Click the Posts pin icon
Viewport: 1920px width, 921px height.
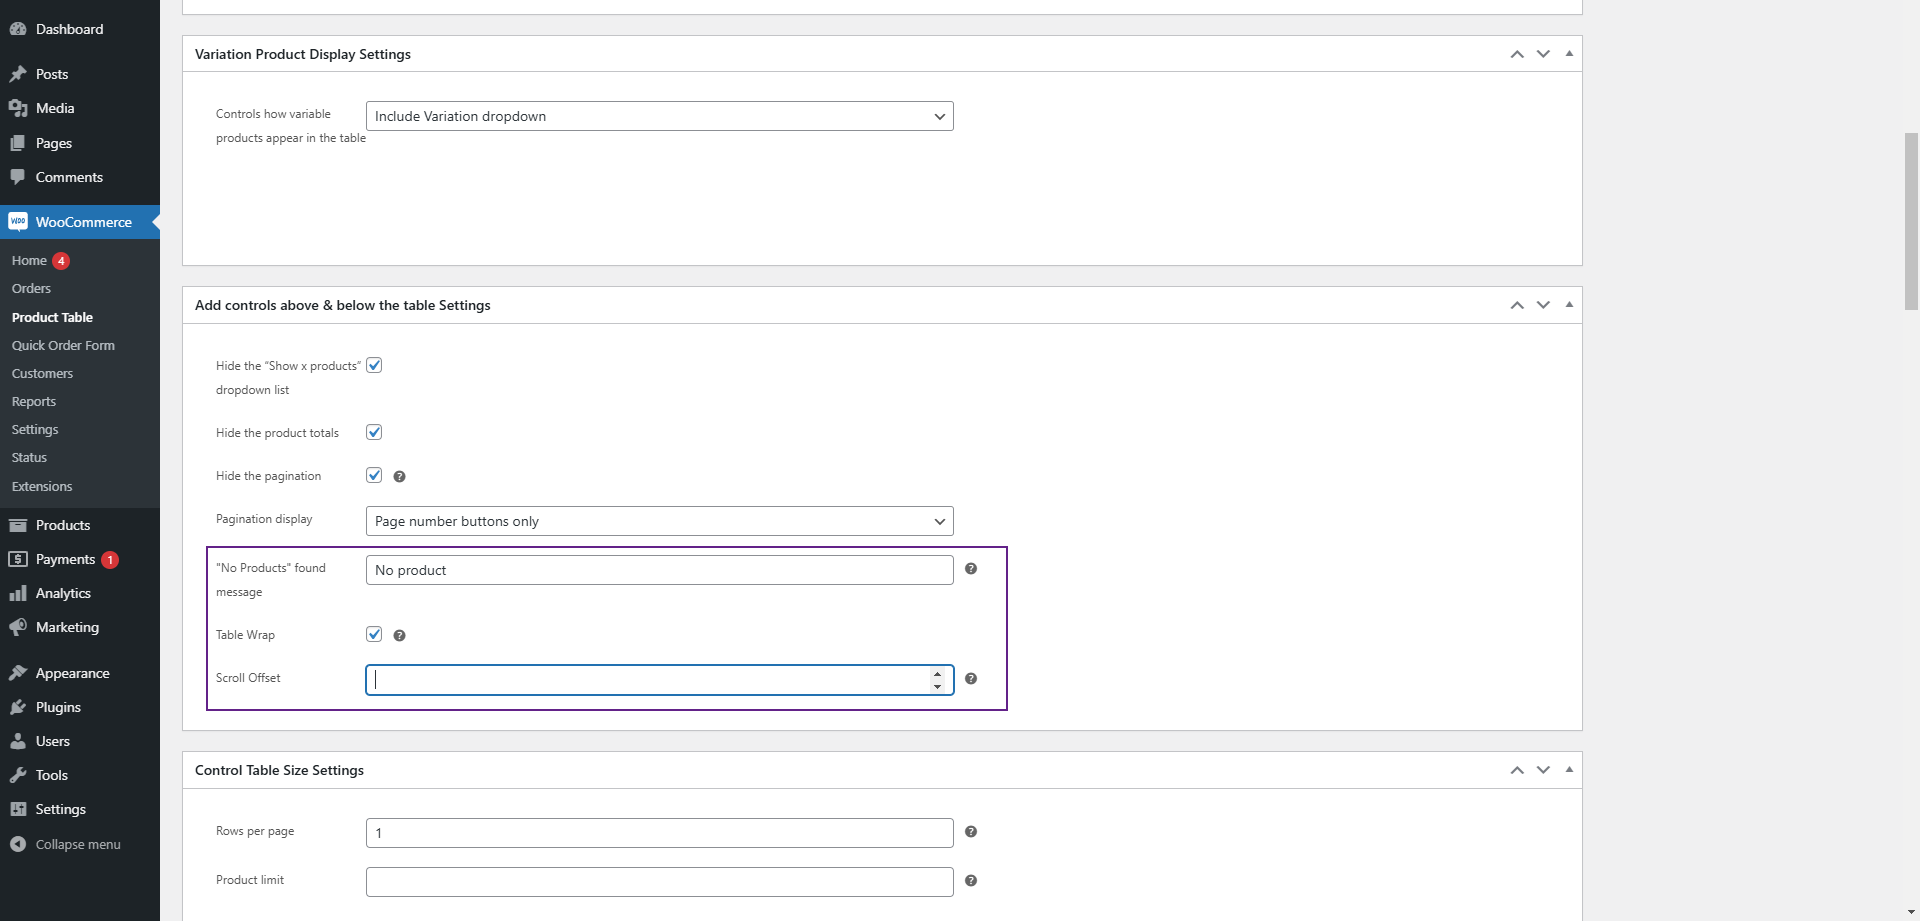[18, 74]
